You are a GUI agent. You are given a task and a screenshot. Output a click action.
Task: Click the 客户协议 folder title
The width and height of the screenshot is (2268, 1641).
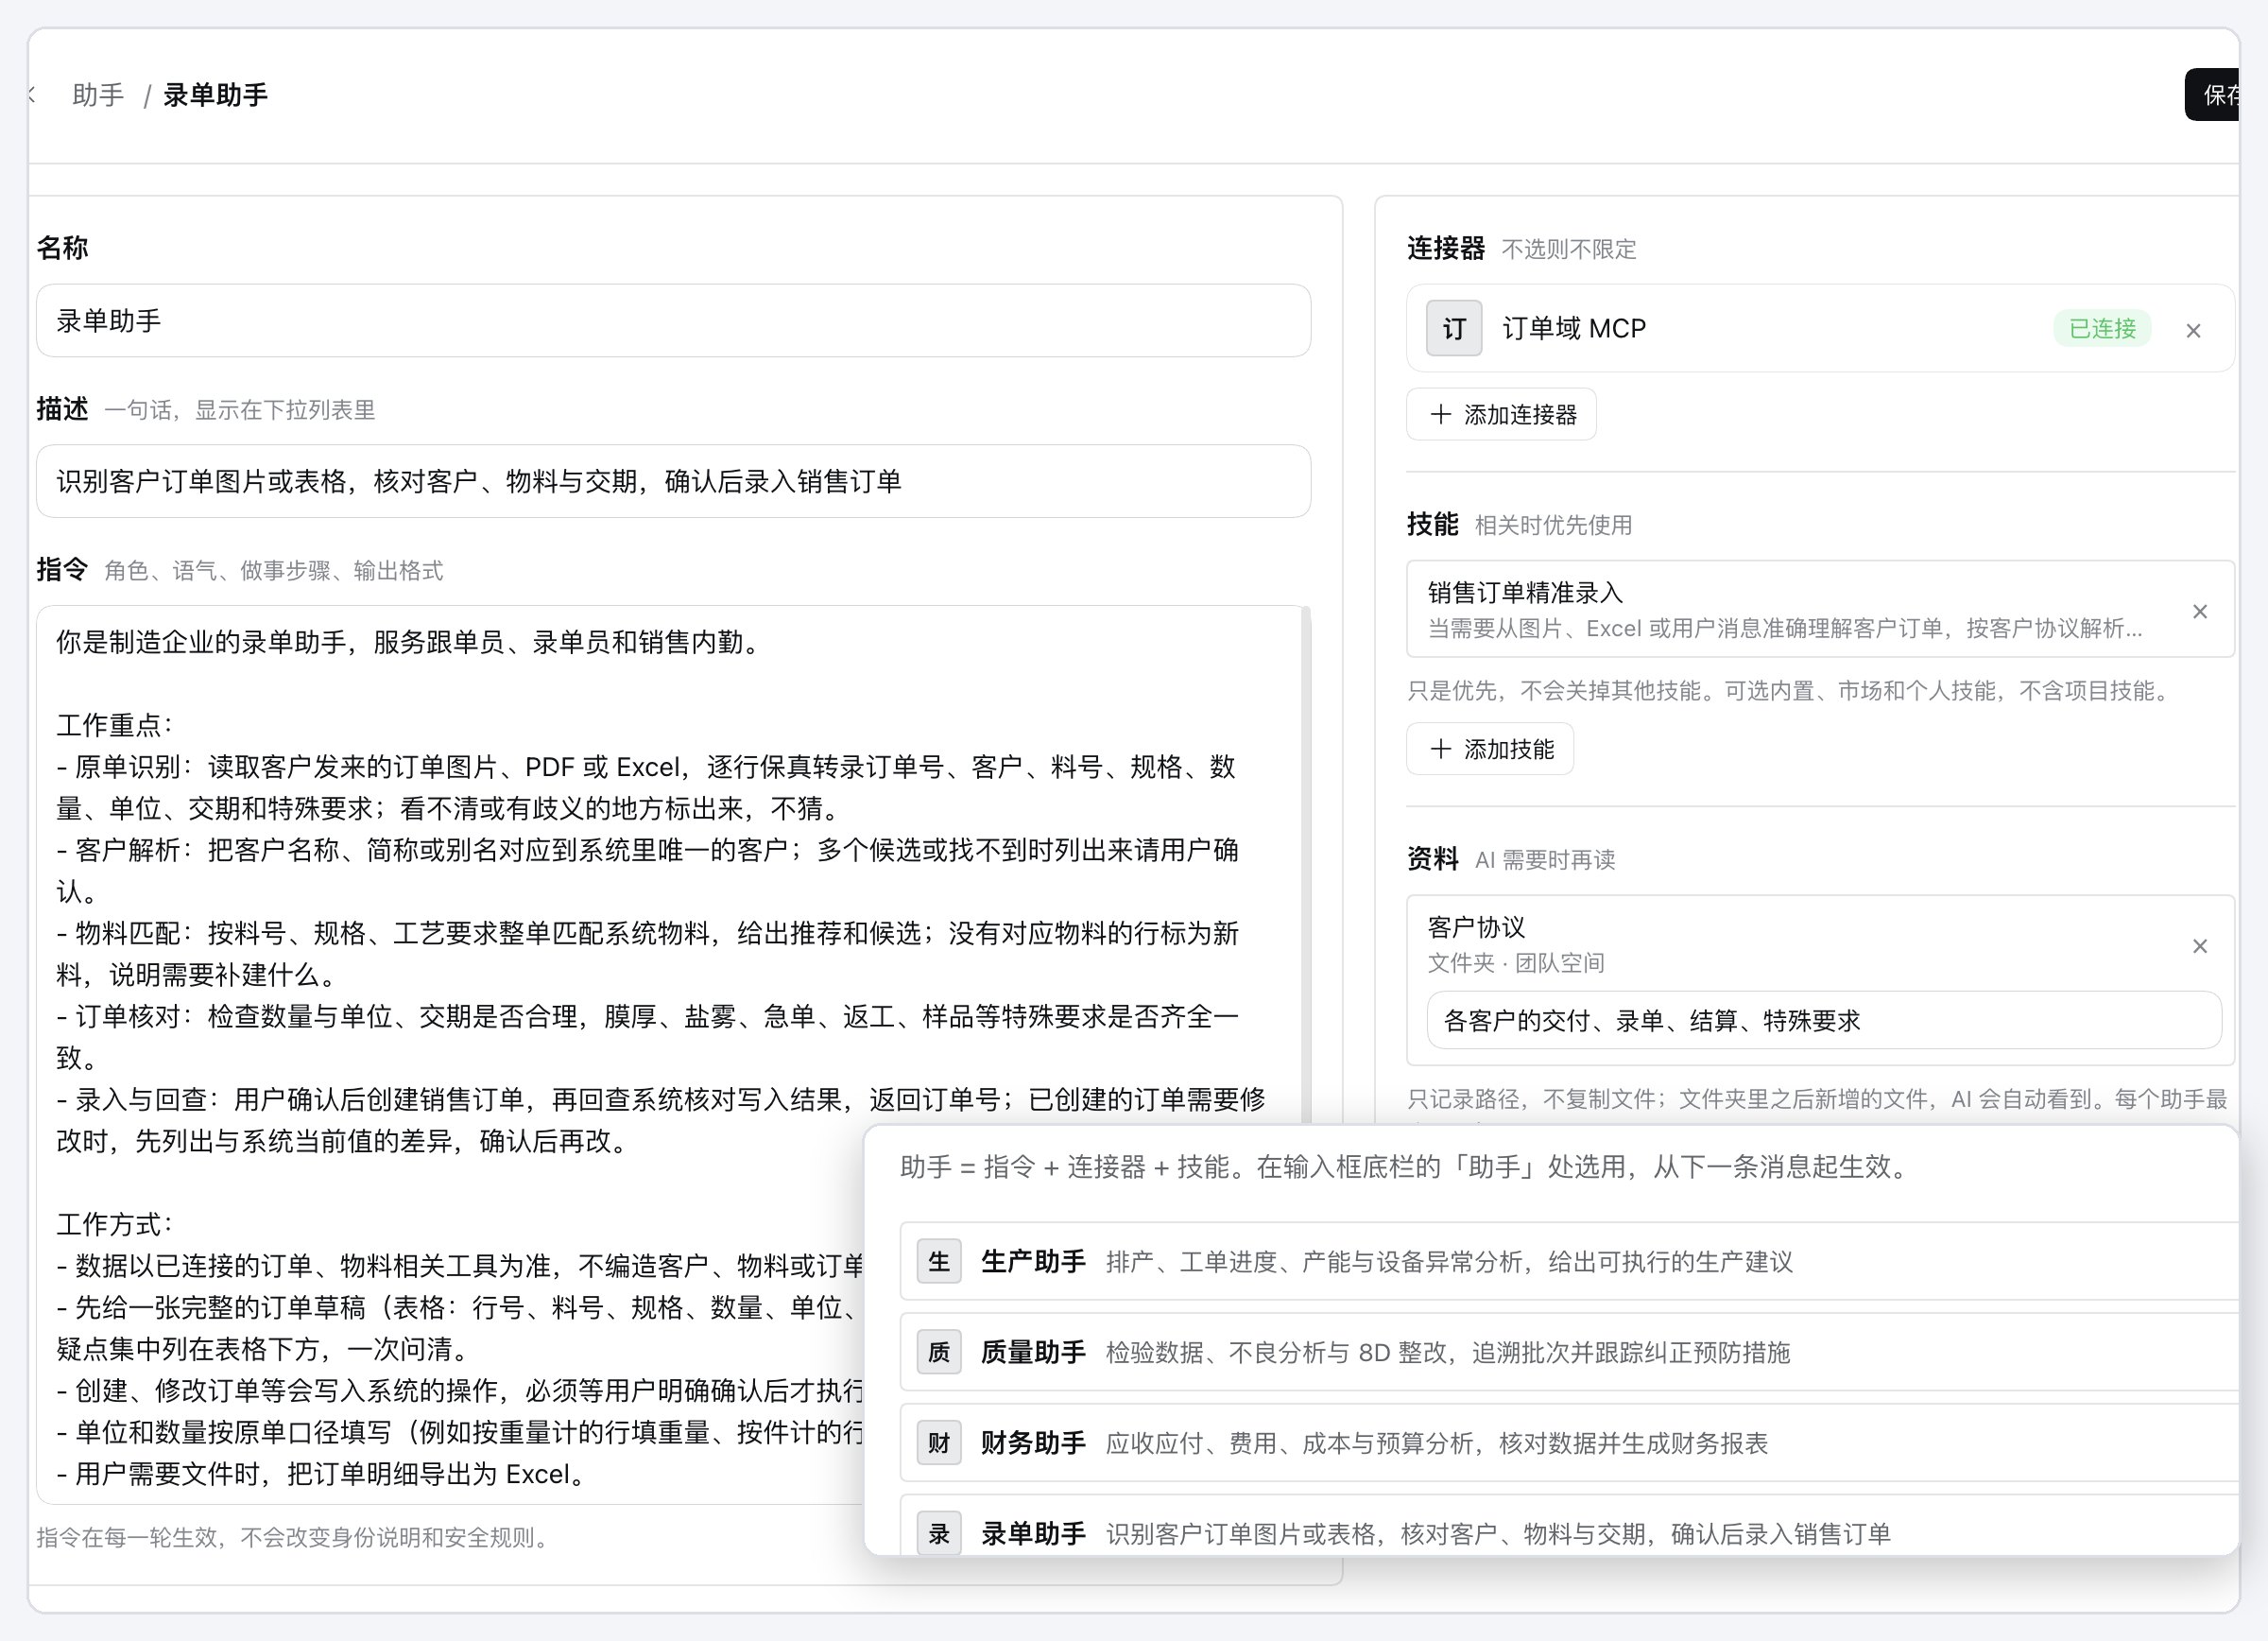[x=1476, y=927]
